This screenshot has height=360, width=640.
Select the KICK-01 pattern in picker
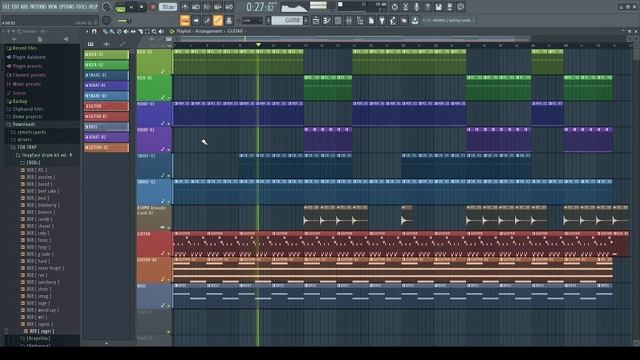pos(107,54)
